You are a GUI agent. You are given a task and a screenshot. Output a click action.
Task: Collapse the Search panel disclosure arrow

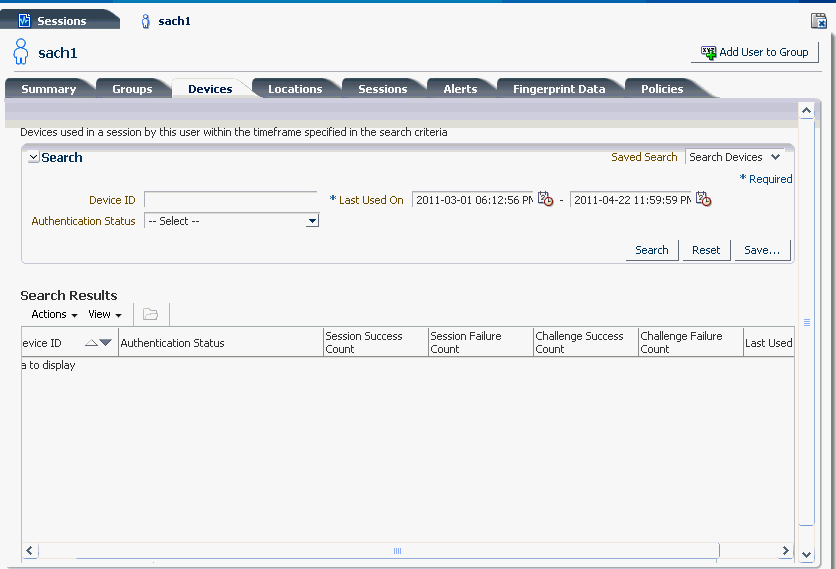coord(34,157)
